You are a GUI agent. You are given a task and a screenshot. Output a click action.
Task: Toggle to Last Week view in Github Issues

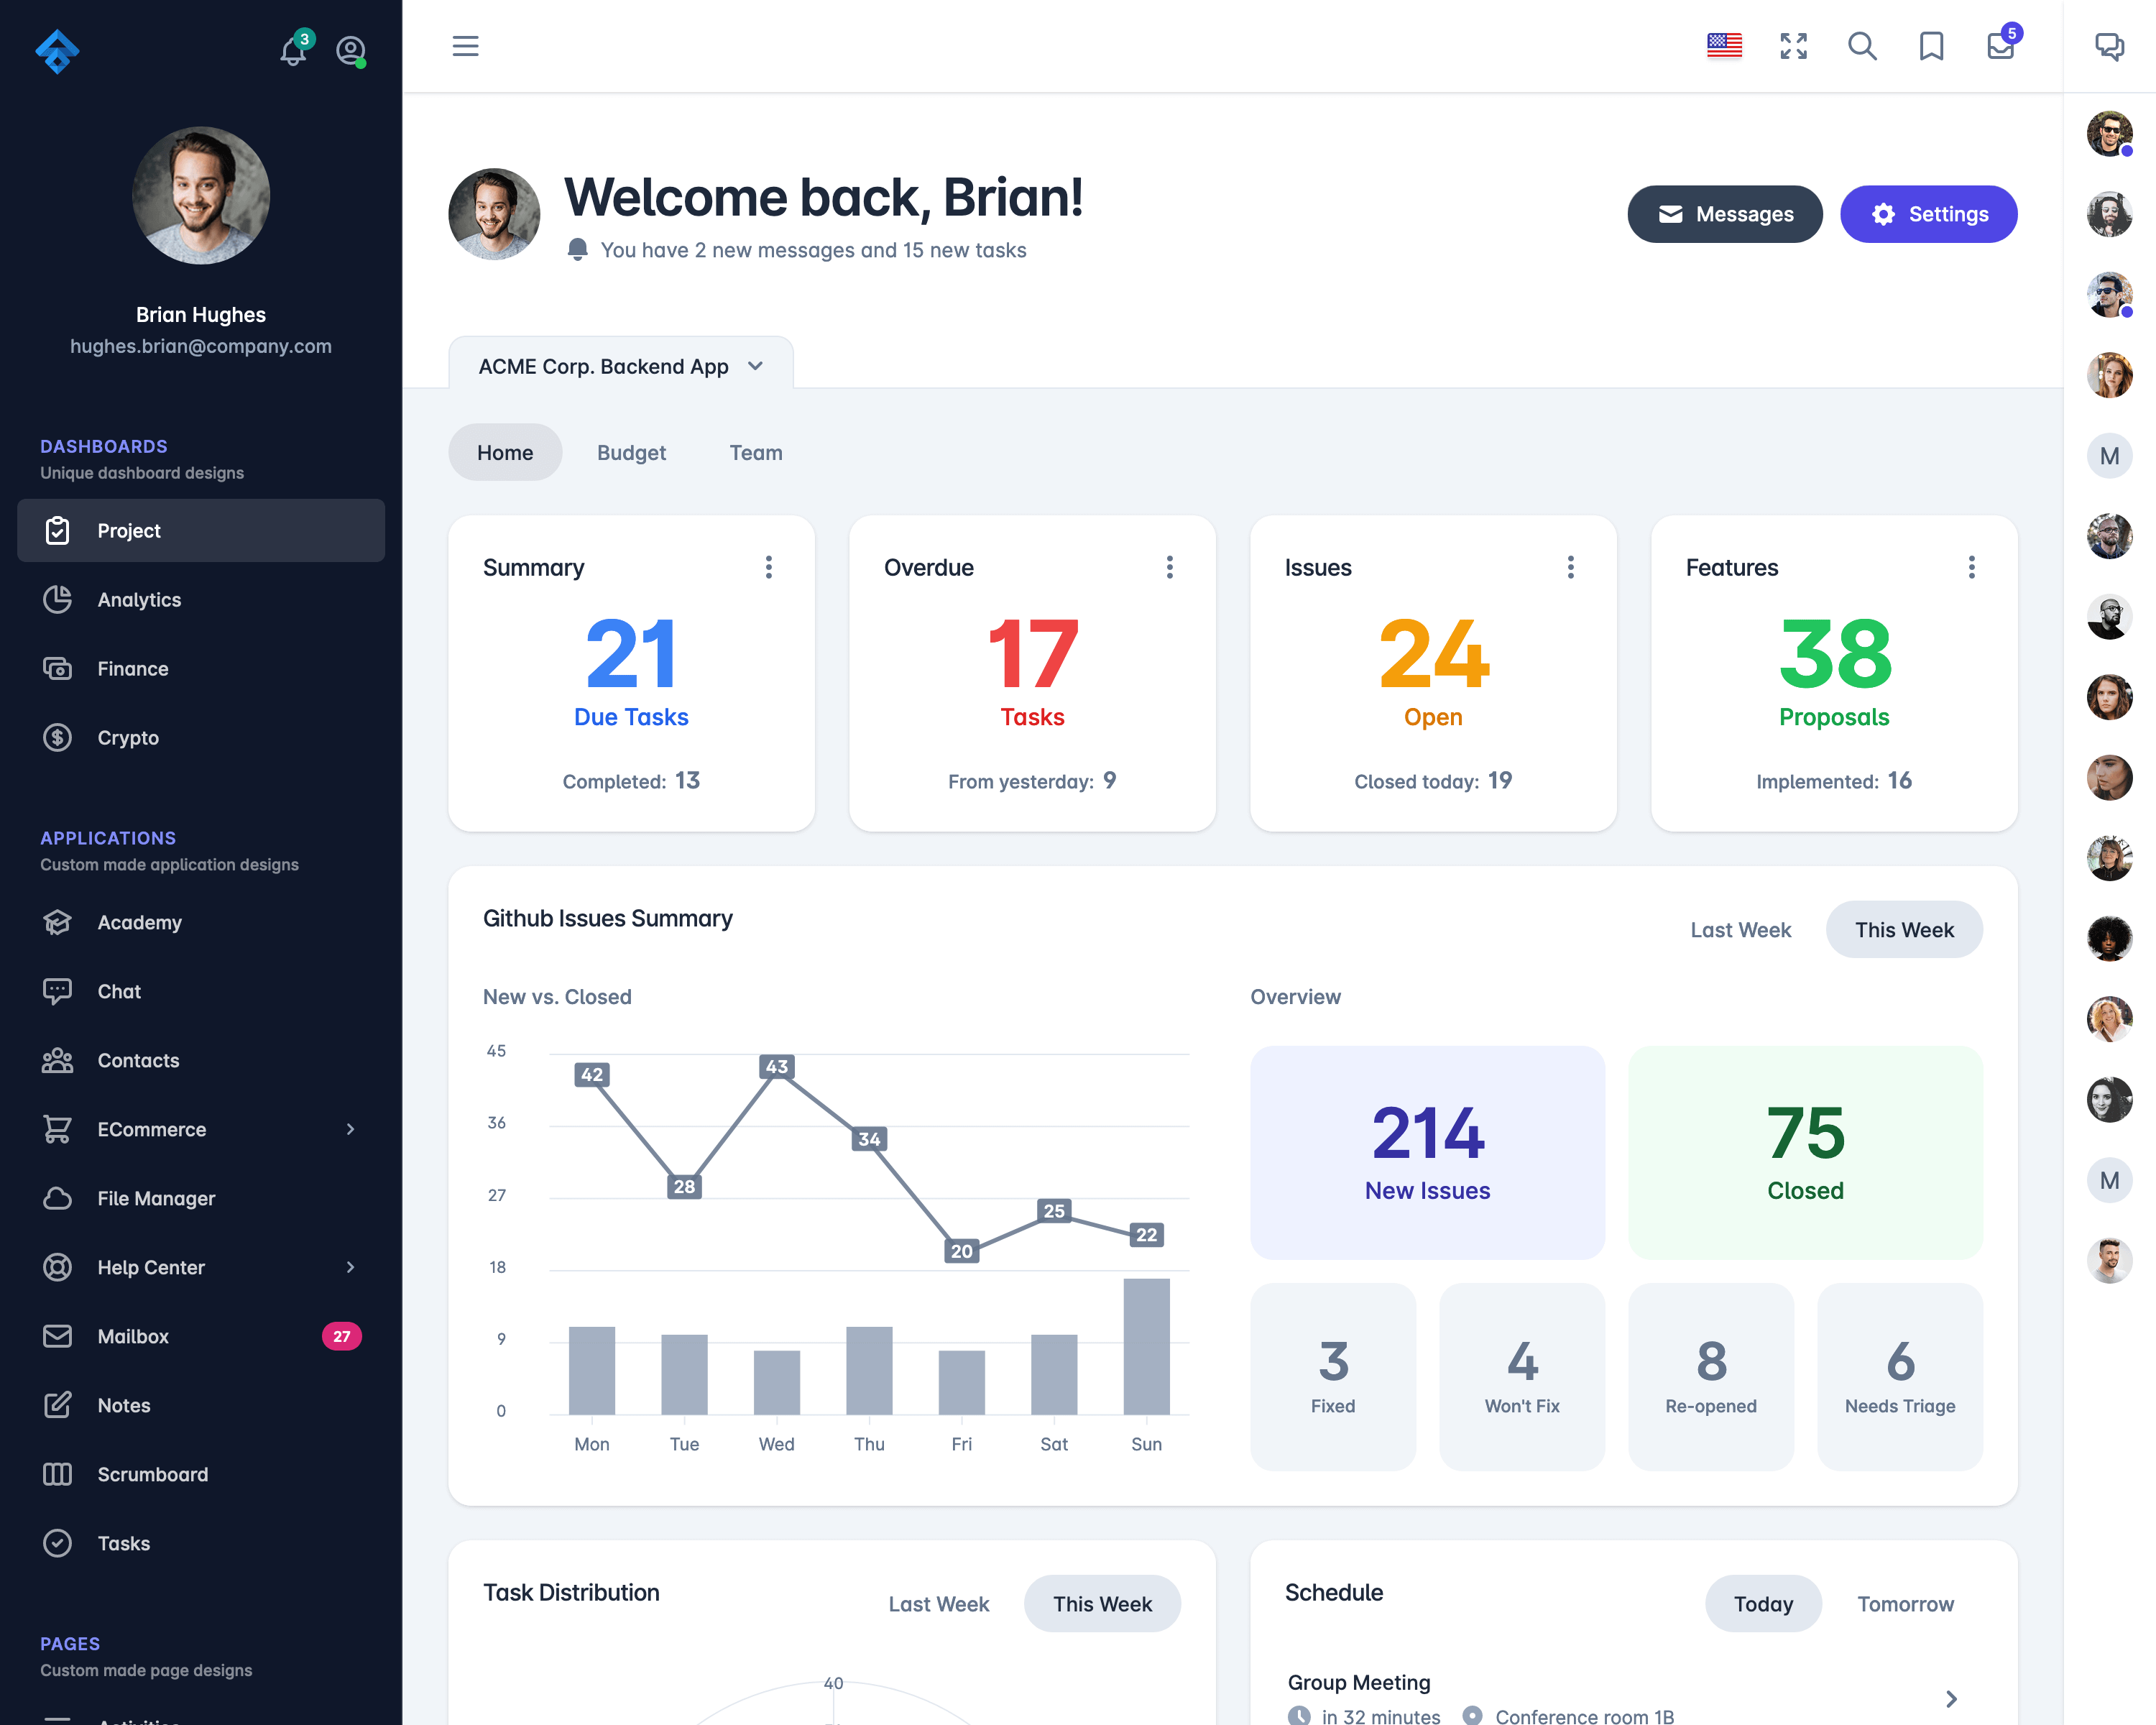tap(1741, 929)
